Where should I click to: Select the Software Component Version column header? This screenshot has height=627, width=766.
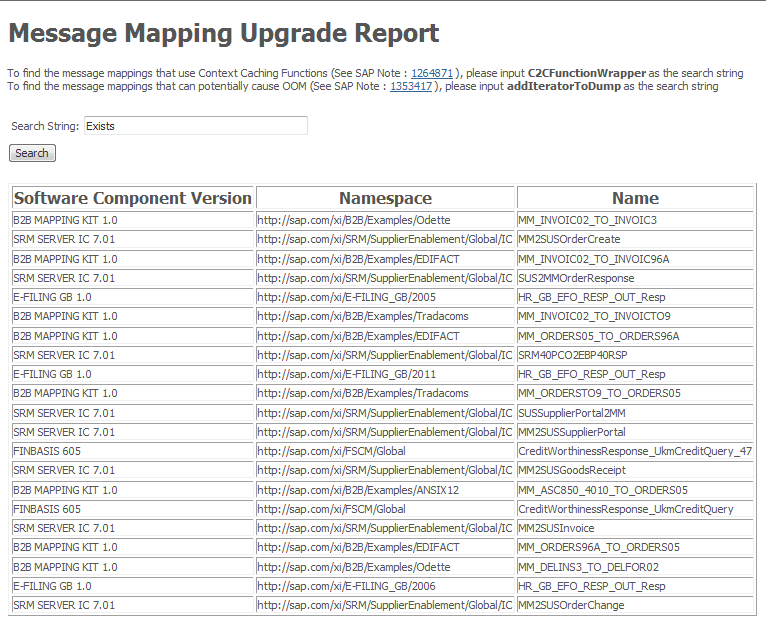click(132, 198)
